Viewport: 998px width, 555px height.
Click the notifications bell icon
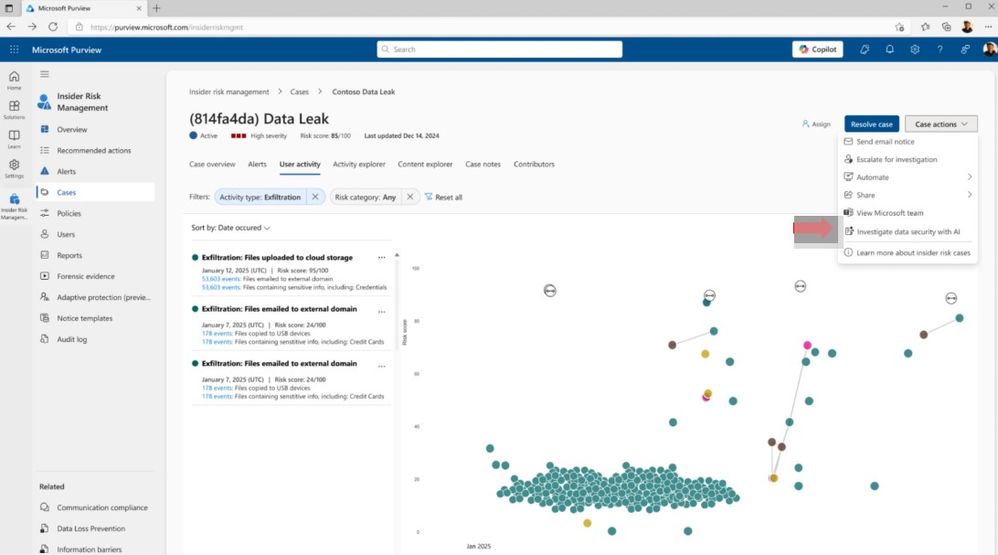pyautogui.click(x=889, y=49)
